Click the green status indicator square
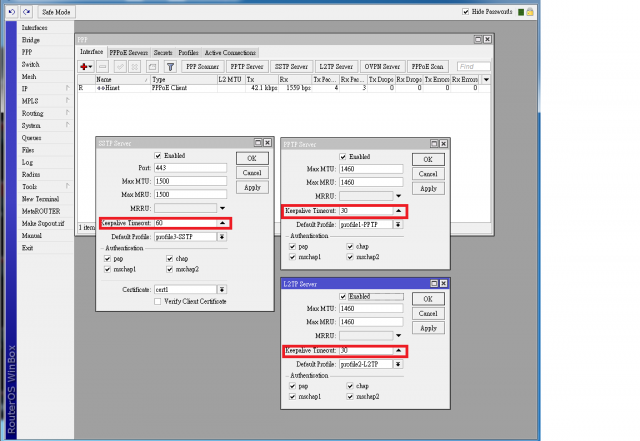The width and height of the screenshot is (640, 441). (521, 12)
